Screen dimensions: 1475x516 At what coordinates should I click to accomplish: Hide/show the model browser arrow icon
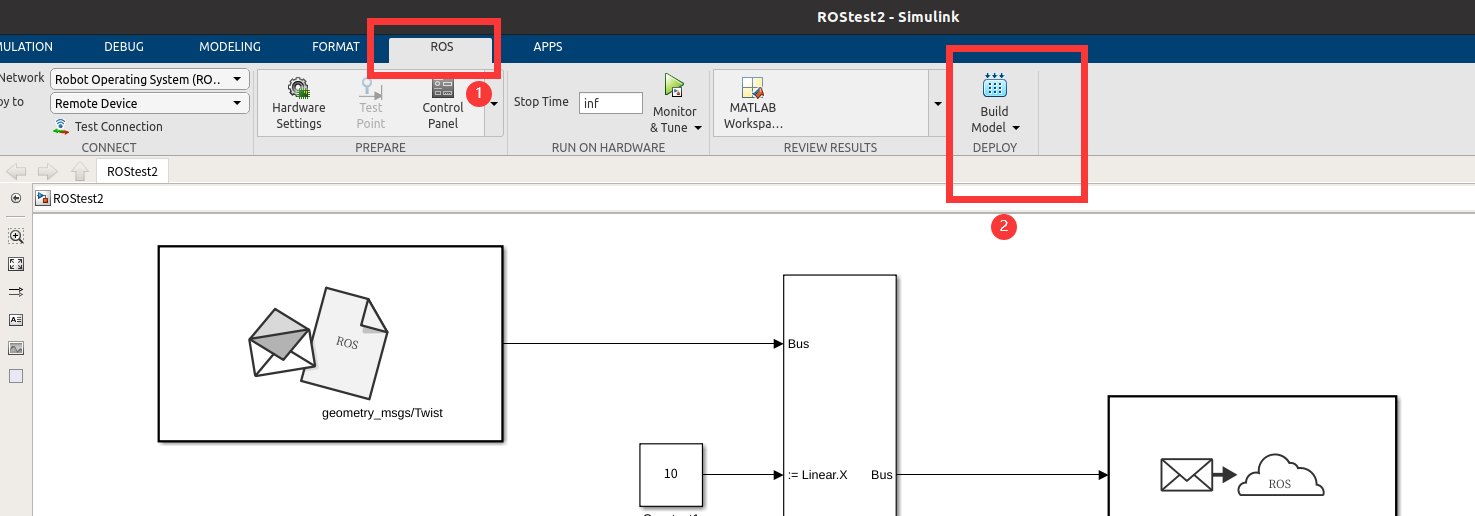tap(15, 198)
